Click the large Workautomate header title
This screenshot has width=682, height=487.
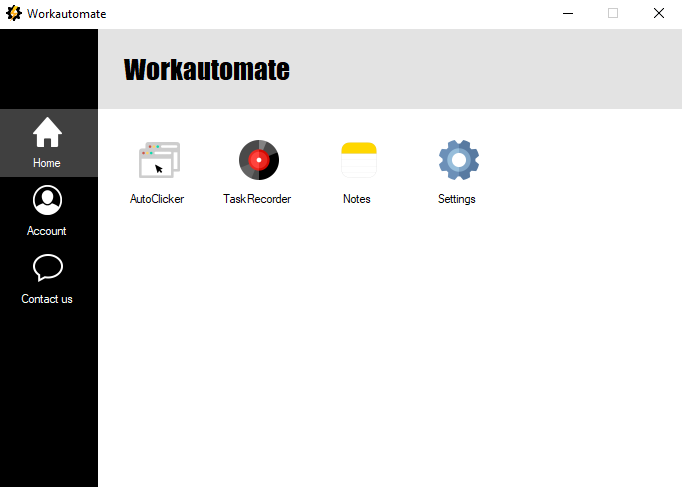pos(207,70)
